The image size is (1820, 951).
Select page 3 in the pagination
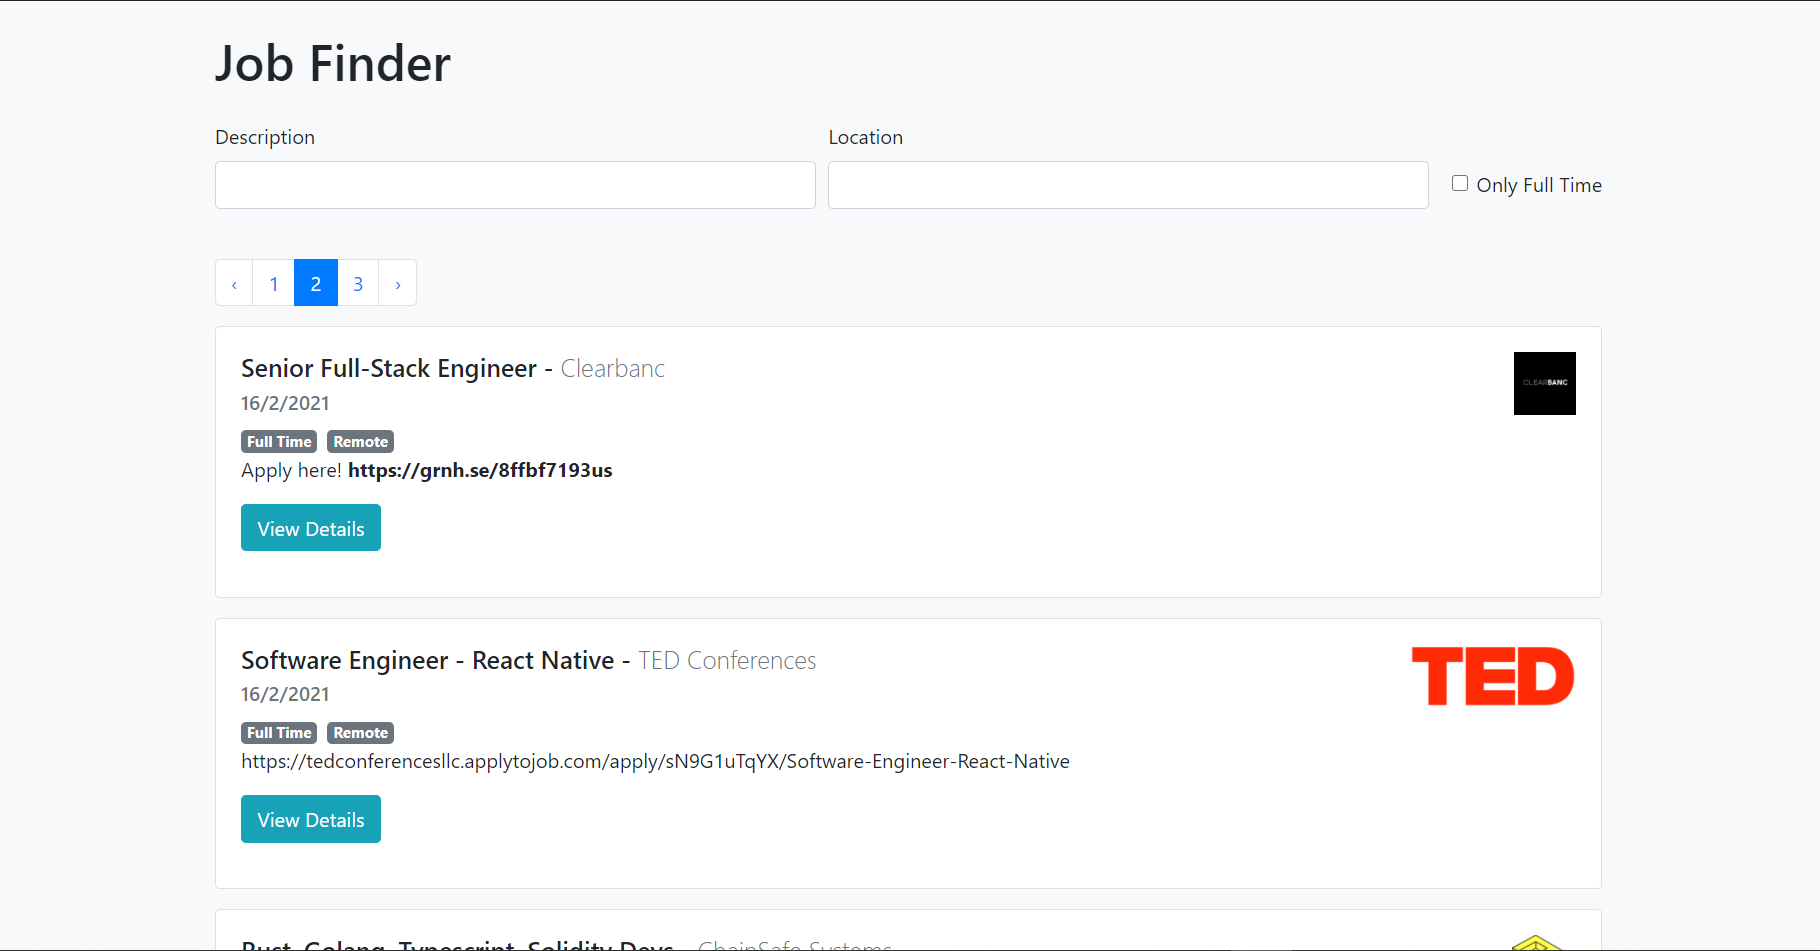coord(358,283)
